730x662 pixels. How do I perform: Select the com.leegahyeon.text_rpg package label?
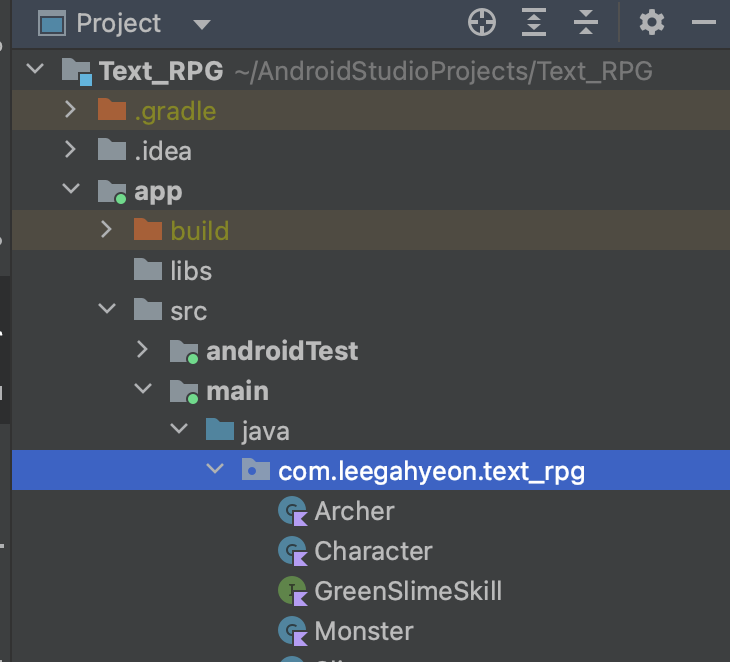point(432,472)
